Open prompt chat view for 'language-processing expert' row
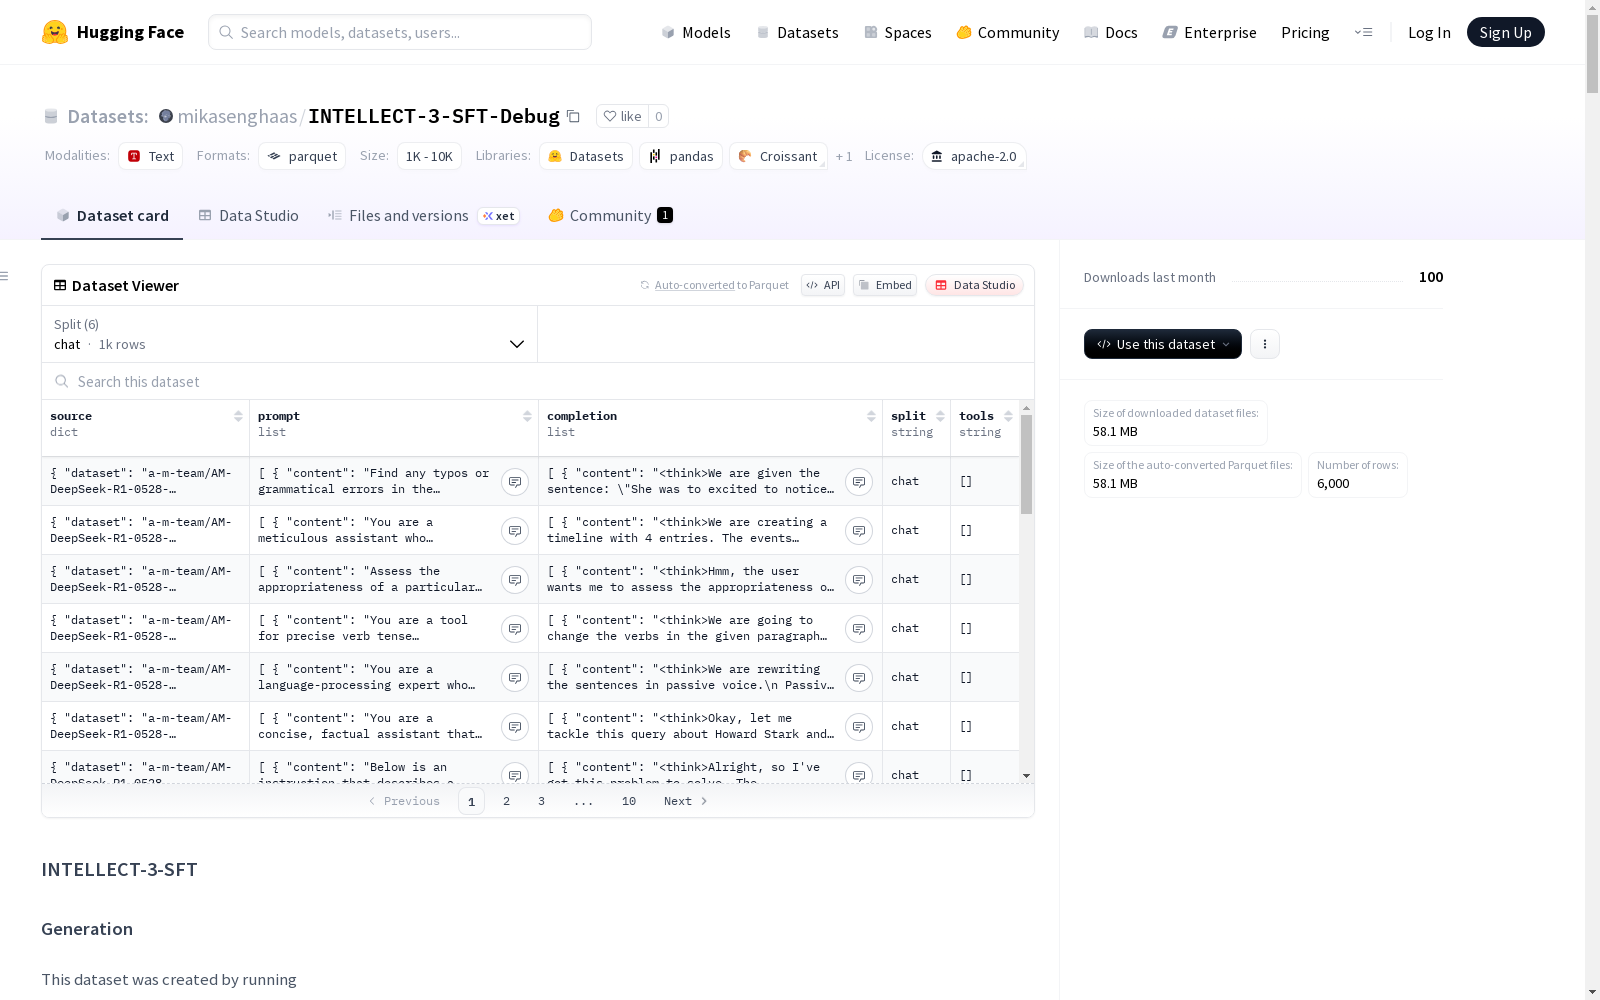 click(x=515, y=678)
